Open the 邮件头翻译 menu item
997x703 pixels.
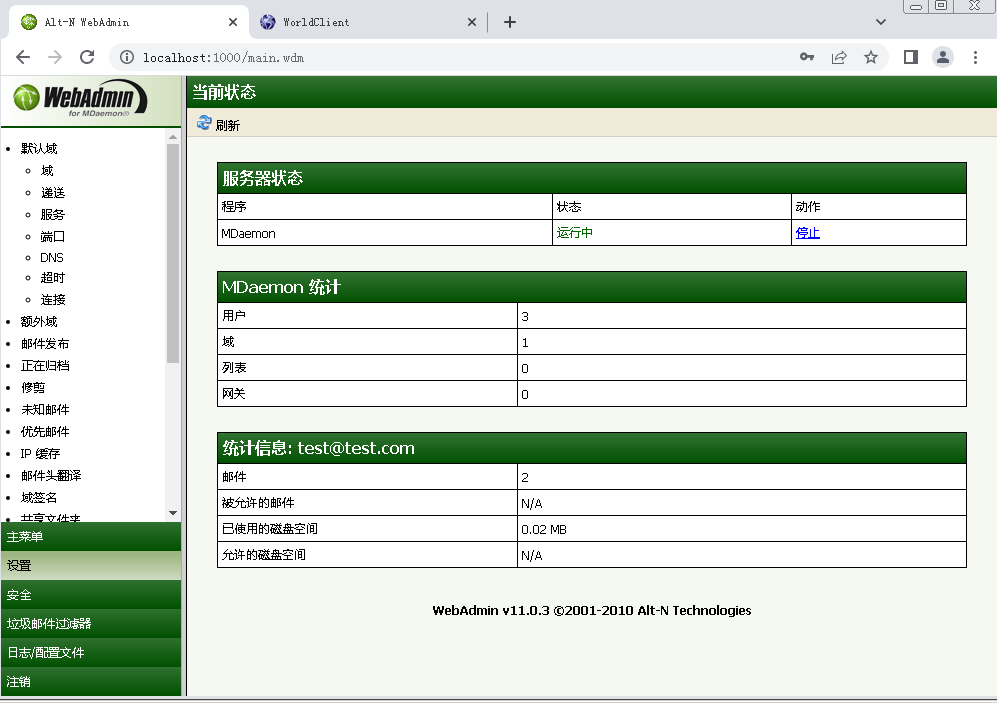coord(51,475)
